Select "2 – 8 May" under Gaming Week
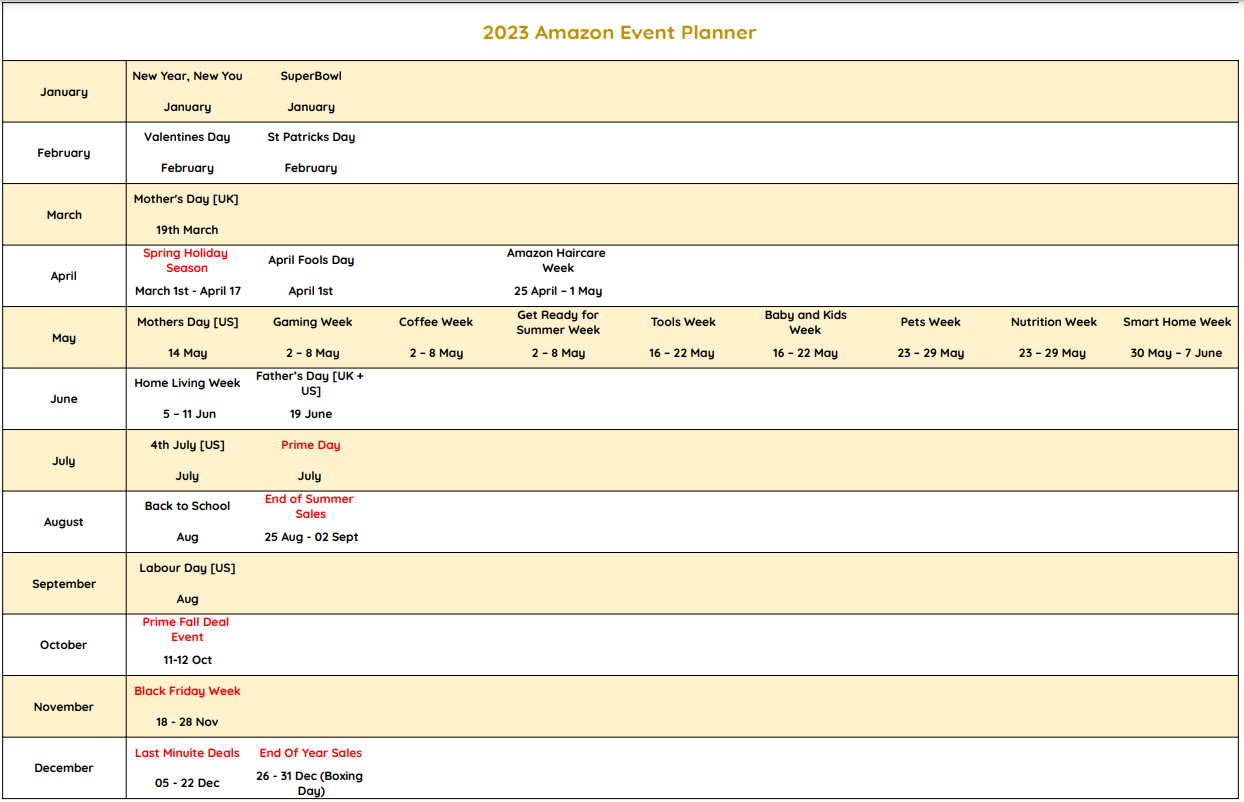Image resolution: width=1244 pixels, height=802 pixels. pyautogui.click(x=313, y=353)
